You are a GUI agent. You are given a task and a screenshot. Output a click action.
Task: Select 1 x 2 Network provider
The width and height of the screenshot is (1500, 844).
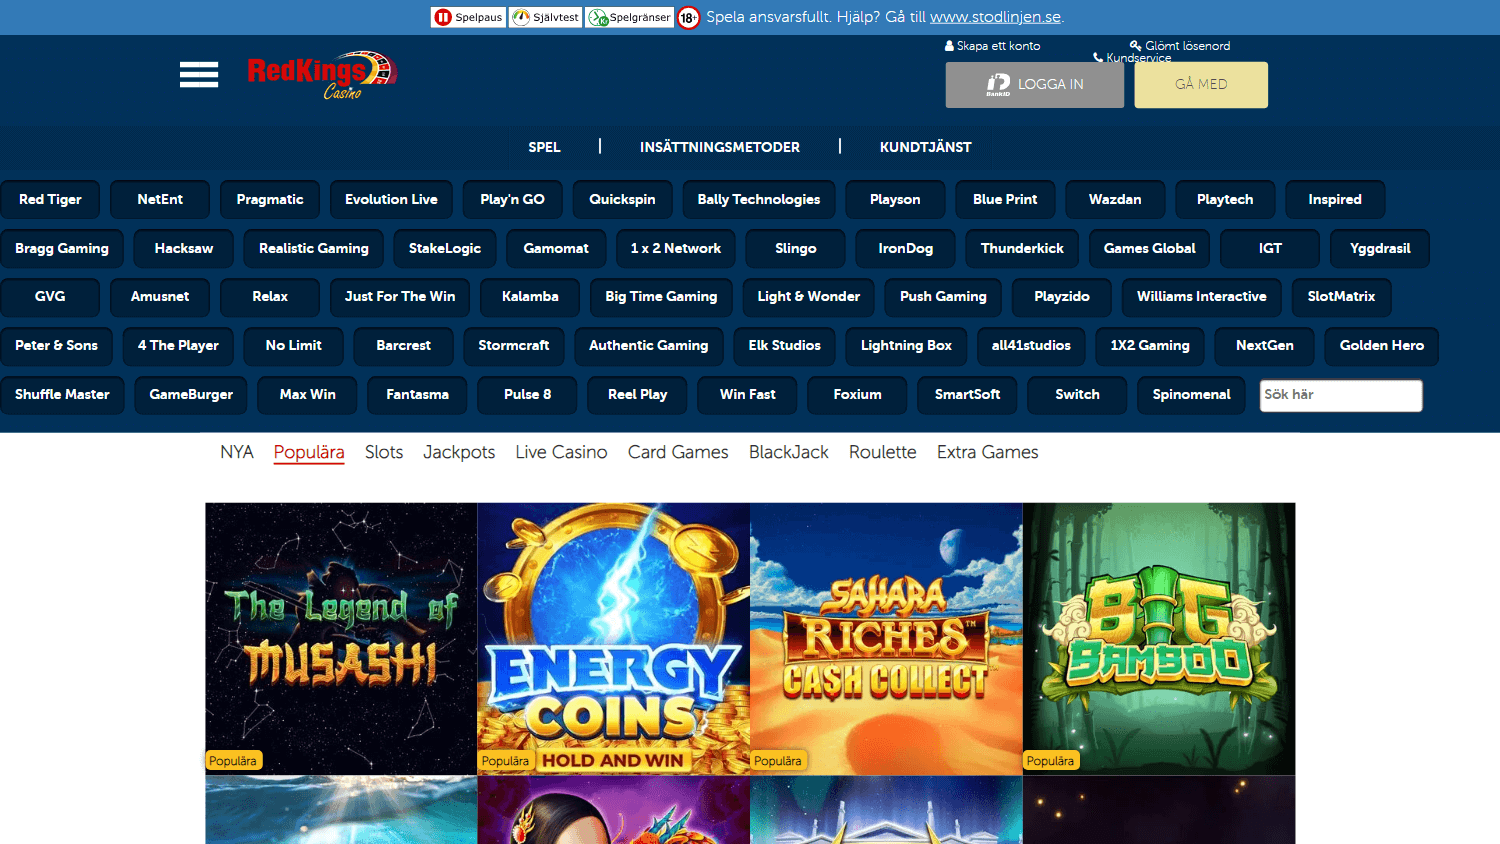tap(676, 248)
